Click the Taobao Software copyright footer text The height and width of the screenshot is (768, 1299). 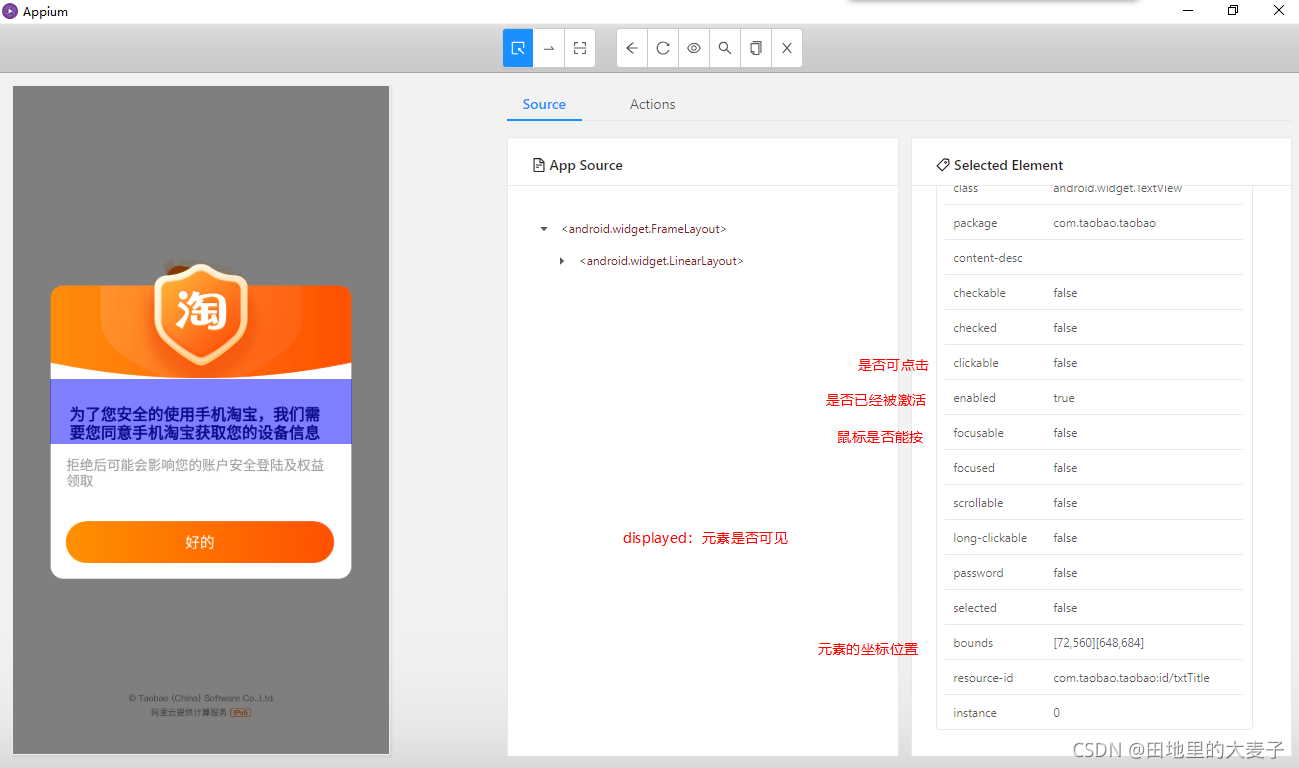point(201,698)
